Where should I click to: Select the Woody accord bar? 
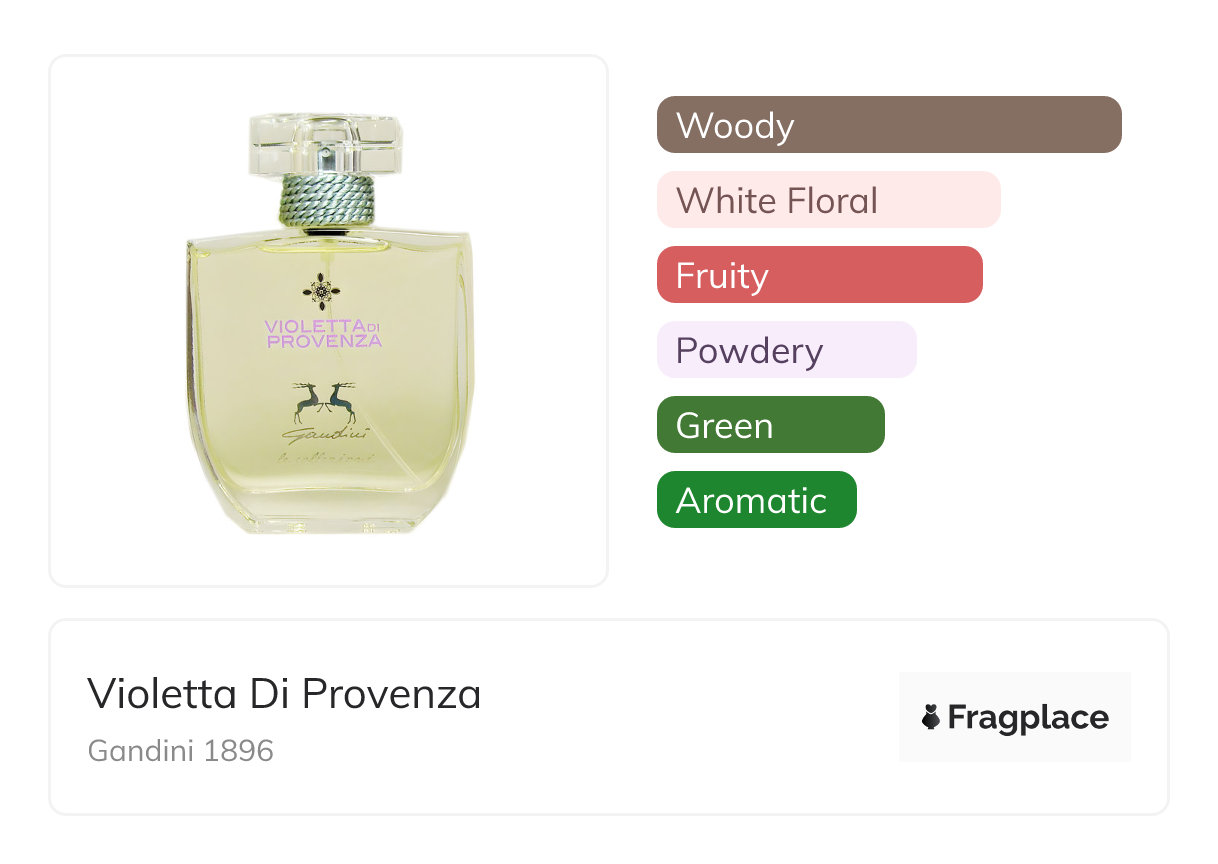pyautogui.click(x=889, y=125)
